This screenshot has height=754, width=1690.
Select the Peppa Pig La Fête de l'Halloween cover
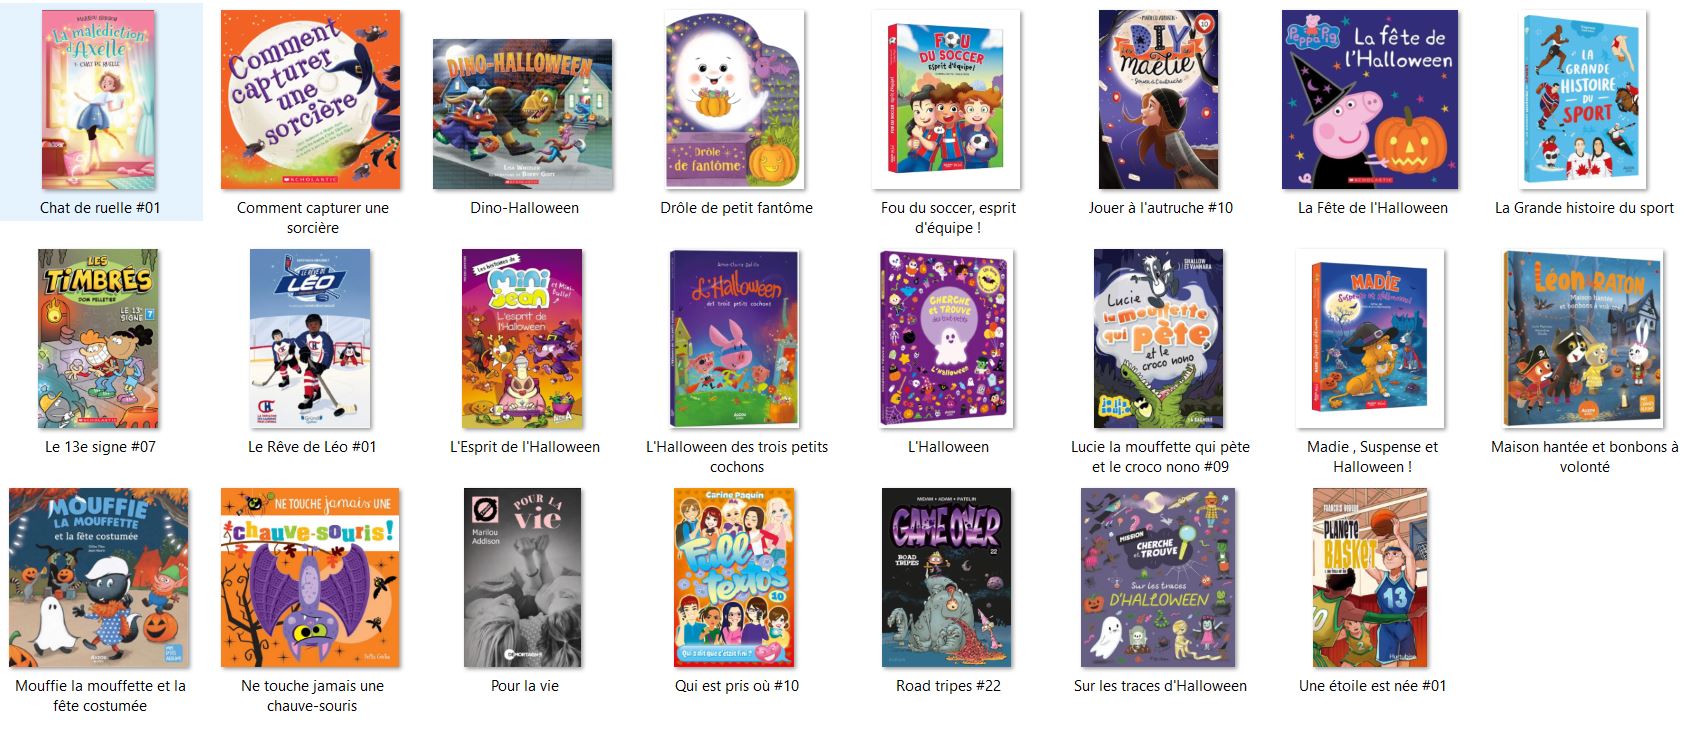click(x=1370, y=99)
